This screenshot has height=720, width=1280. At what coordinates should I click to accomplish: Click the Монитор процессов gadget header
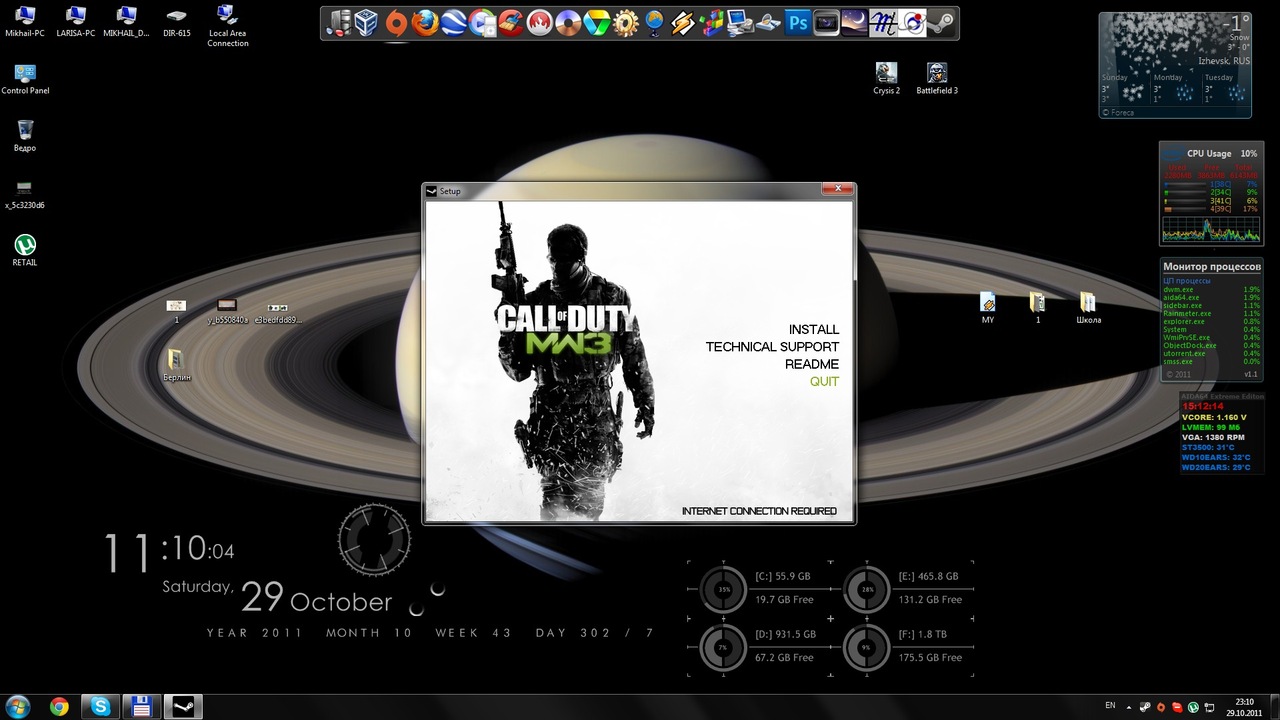click(1211, 267)
